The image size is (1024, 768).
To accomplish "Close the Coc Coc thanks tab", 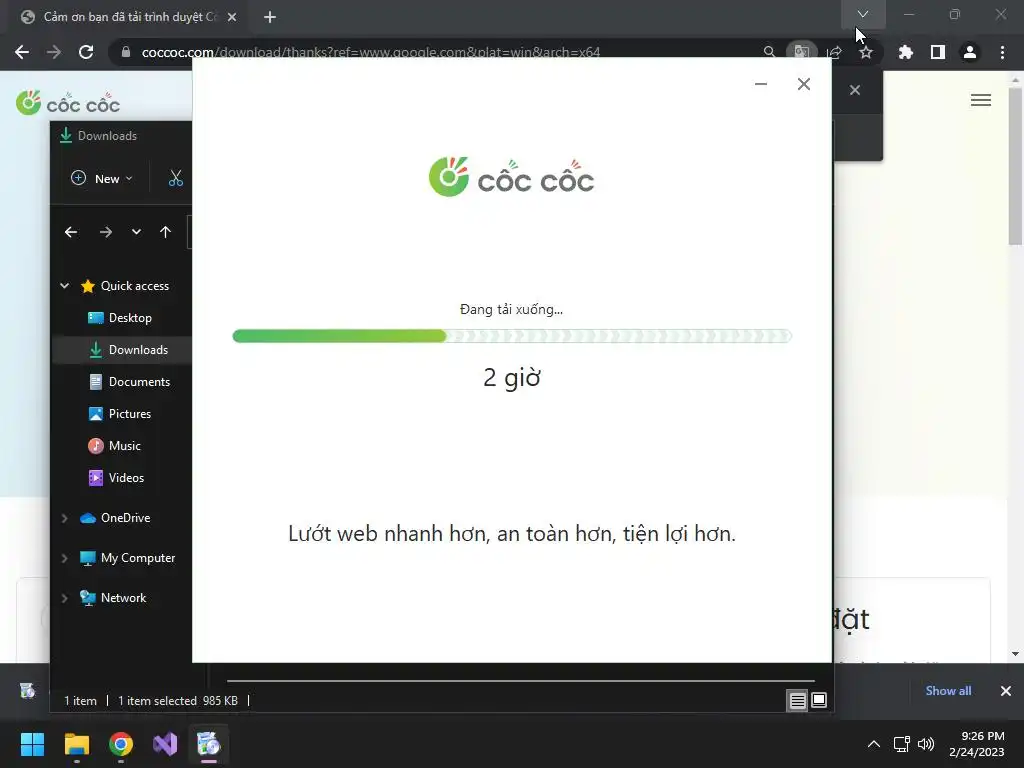I will point(232,17).
